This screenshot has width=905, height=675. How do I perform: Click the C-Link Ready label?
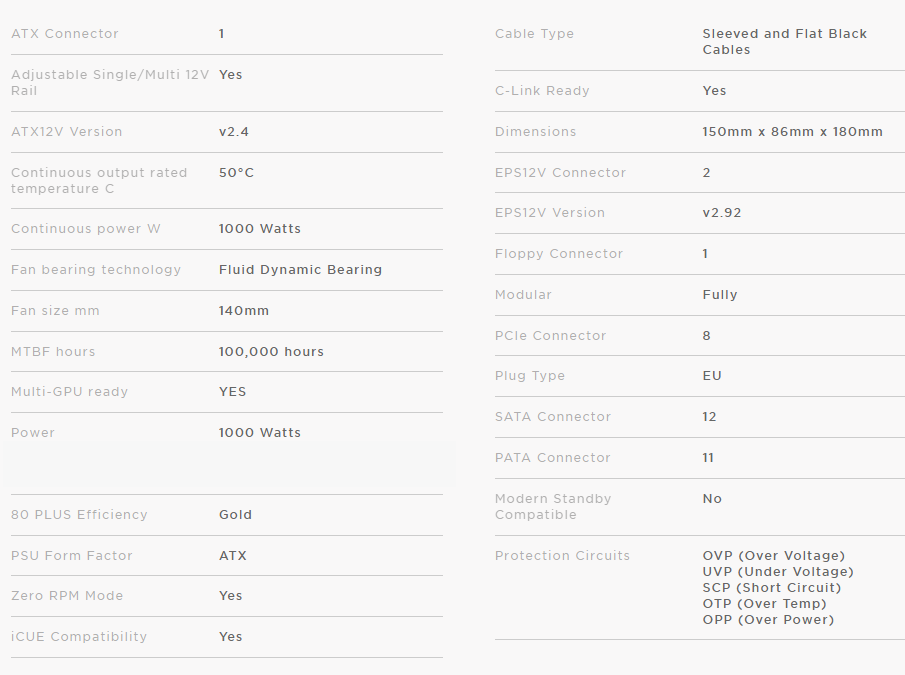[542, 91]
